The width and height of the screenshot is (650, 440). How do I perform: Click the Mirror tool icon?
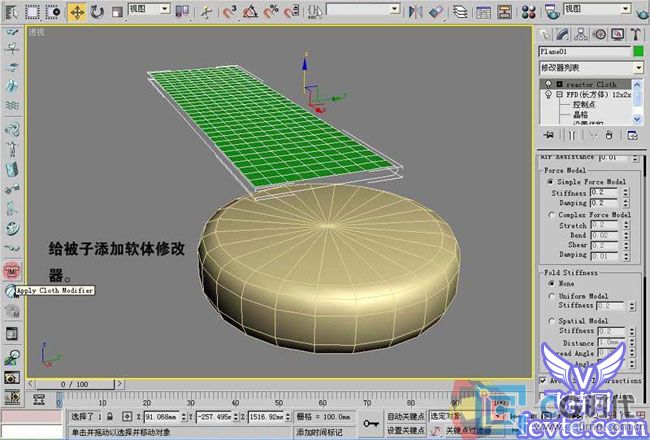[x=415, y=12]
